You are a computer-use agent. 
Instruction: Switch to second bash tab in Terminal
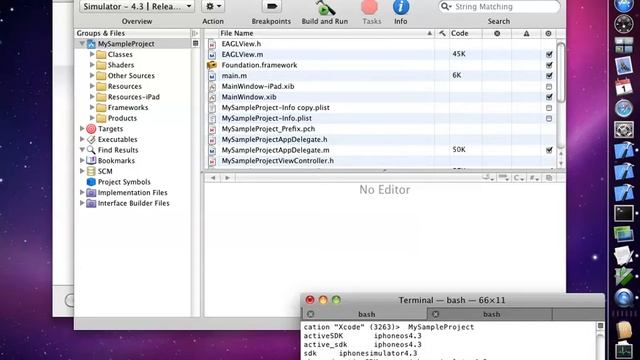[x=490, y=314]
